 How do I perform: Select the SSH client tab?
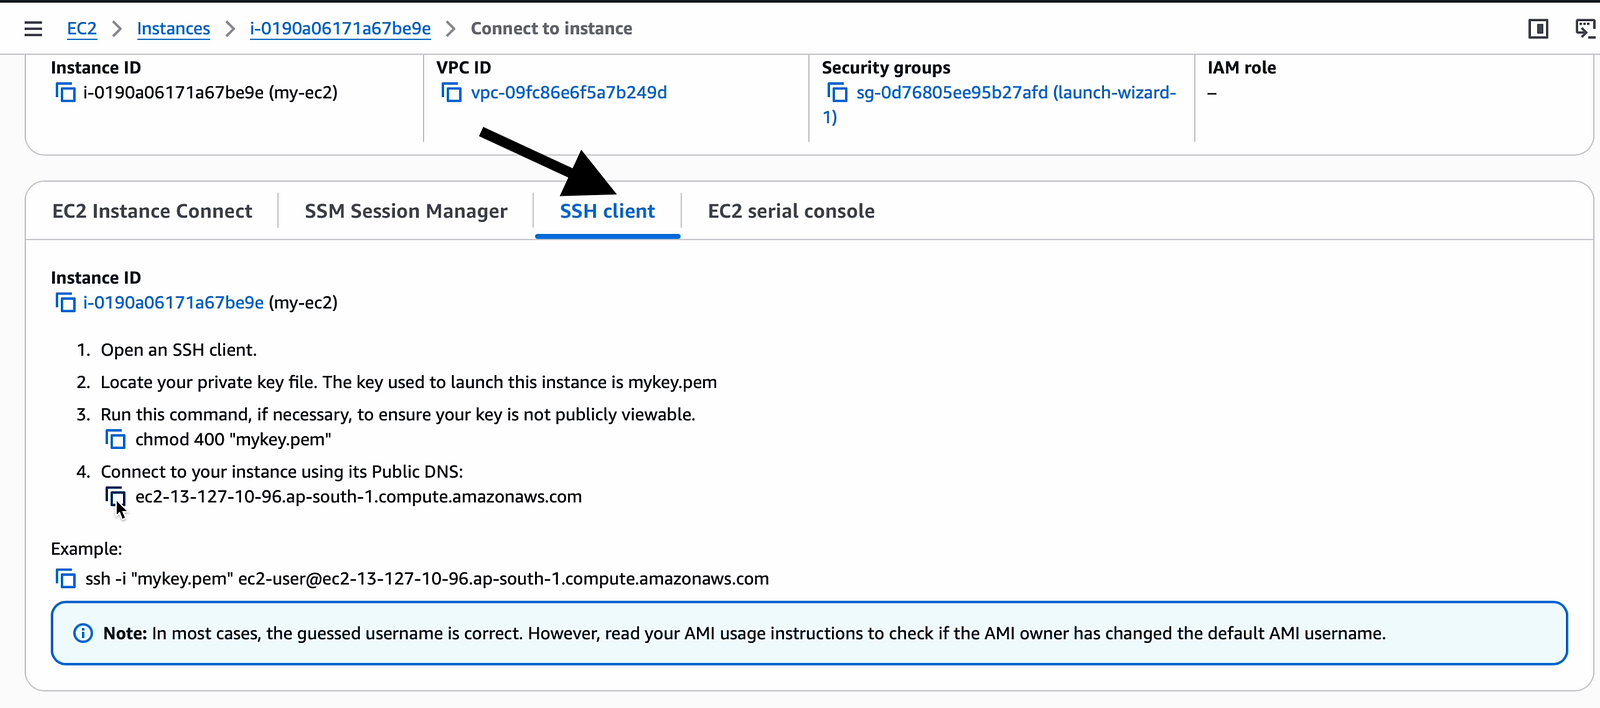607,211
